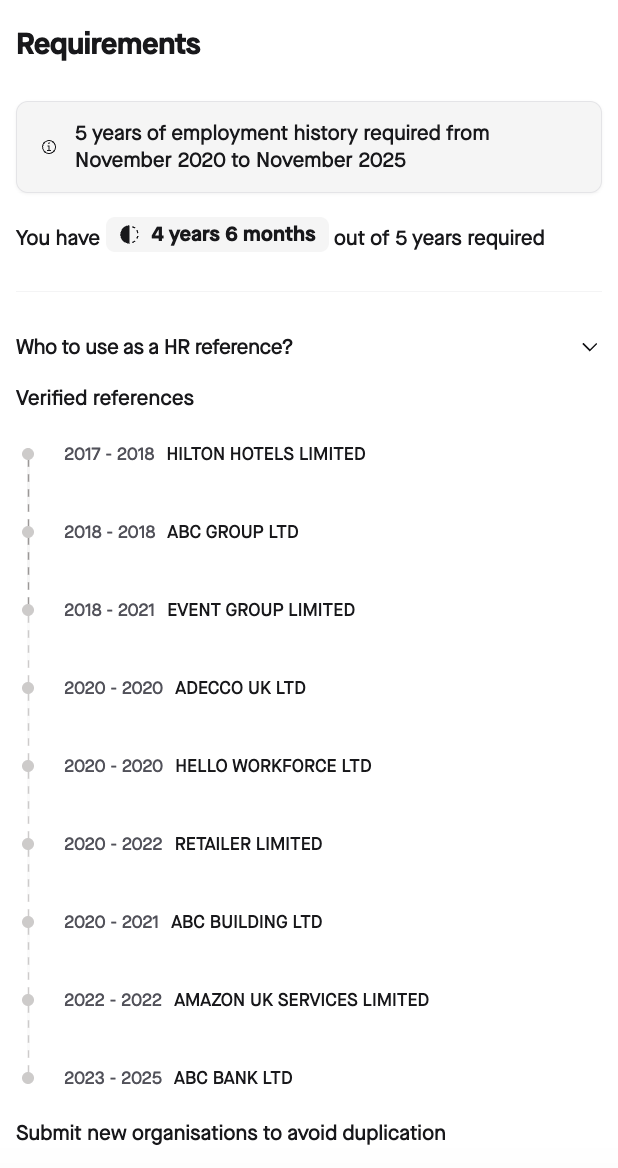This screenshot has height=1168, width=618.
Task: Click the timeline dot for AMAZON UK SERVICES LIMITED
Action: pyautogui.click(x=29, y=999)
